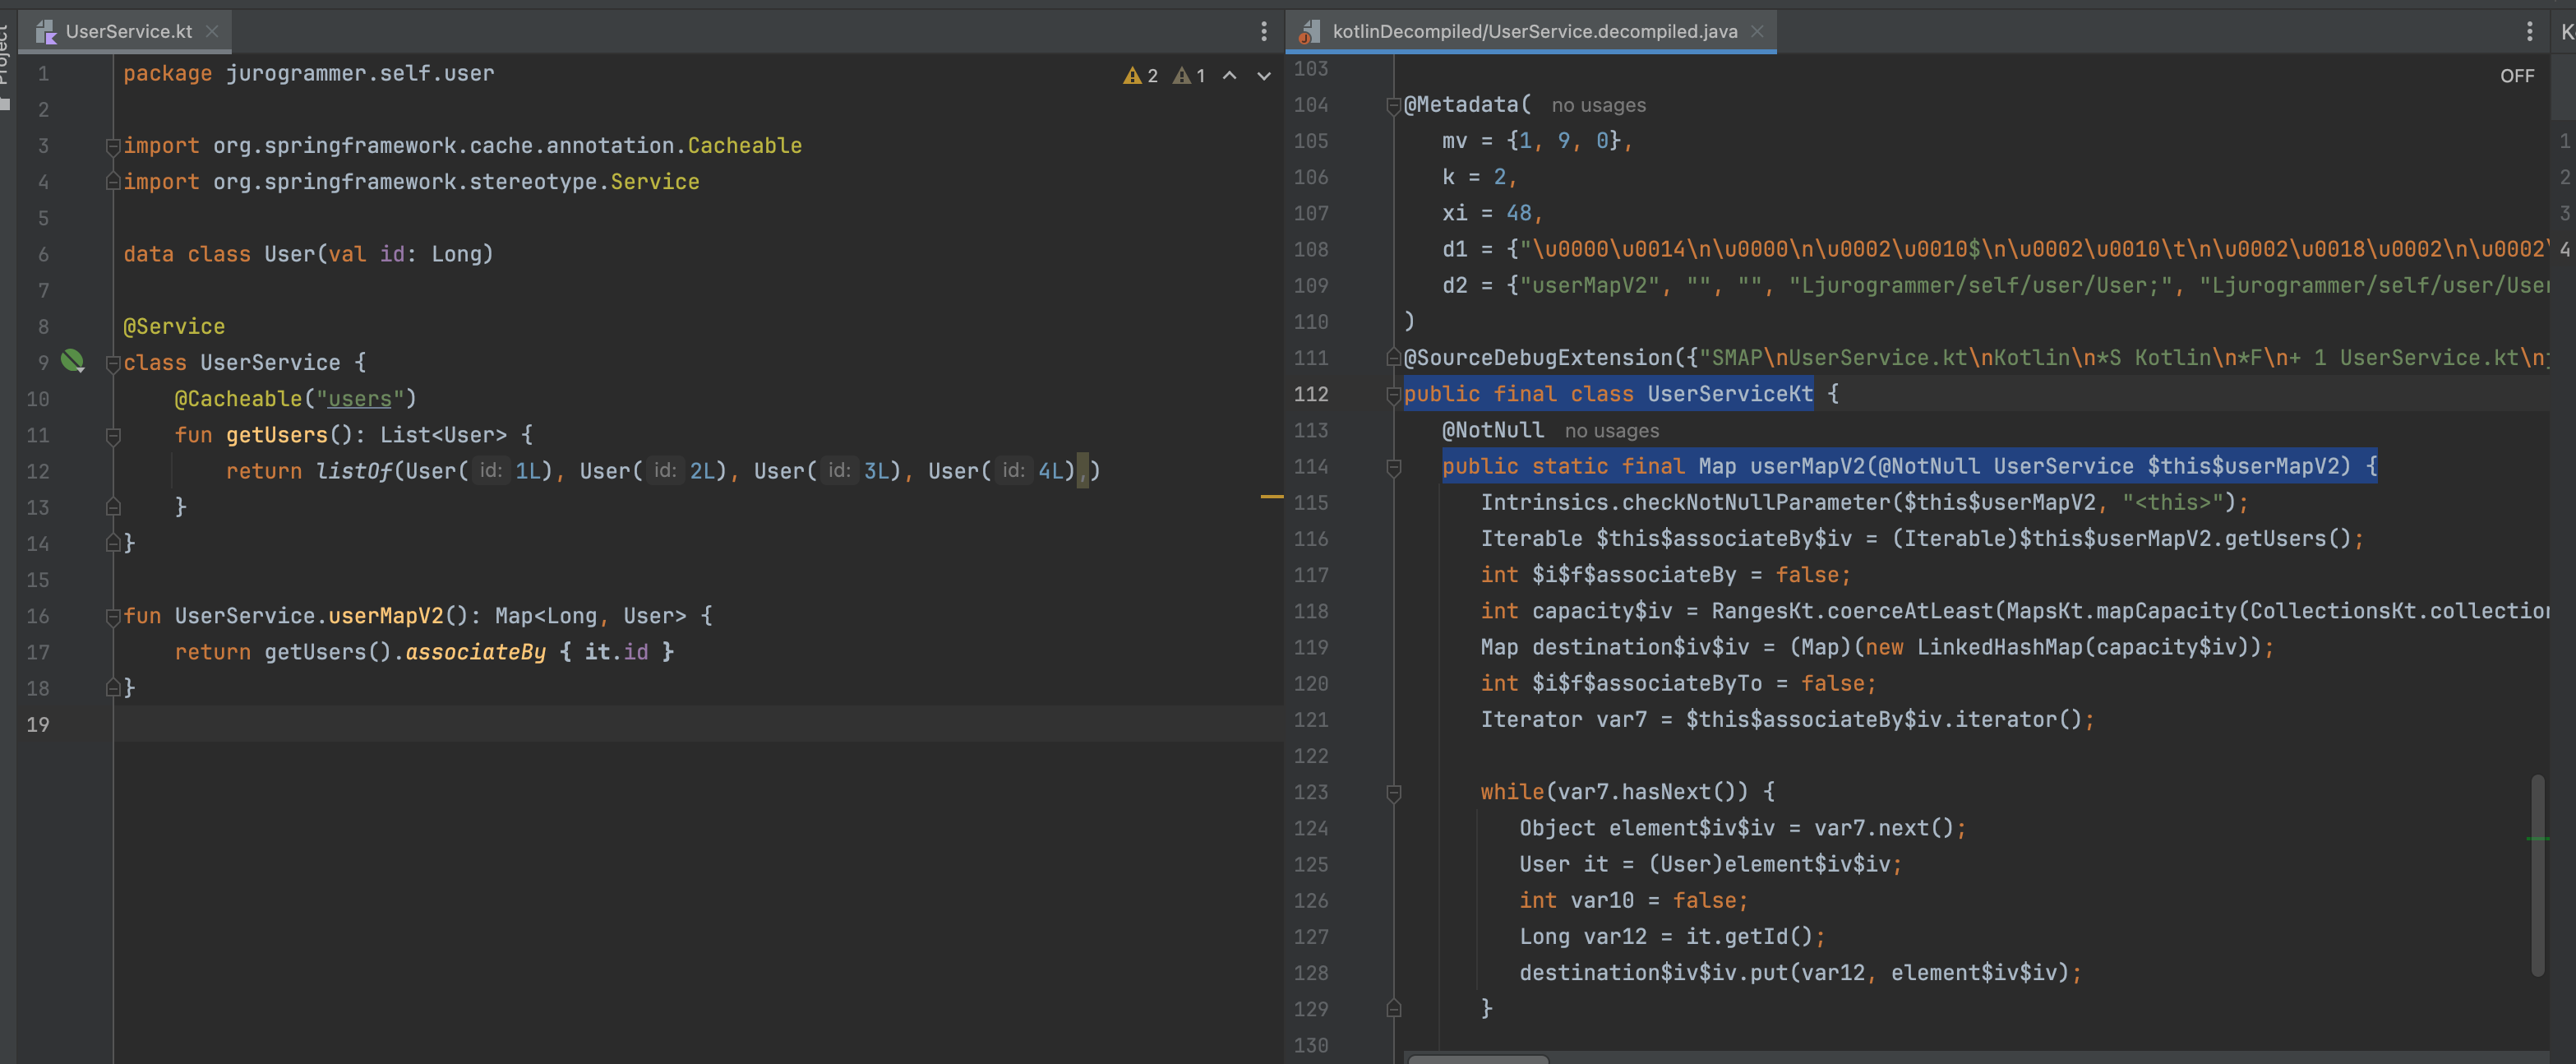Click line number 112 in right gutter
The height and width of the screenshot is (1064, 2576).
pos(1311,394)
